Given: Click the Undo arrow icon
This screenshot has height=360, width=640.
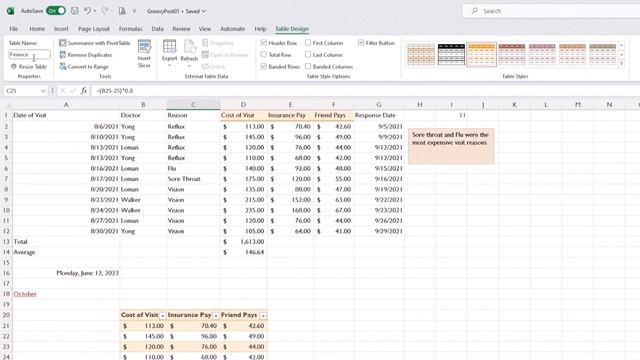Looking at the screenshot, I should (87, 11).
